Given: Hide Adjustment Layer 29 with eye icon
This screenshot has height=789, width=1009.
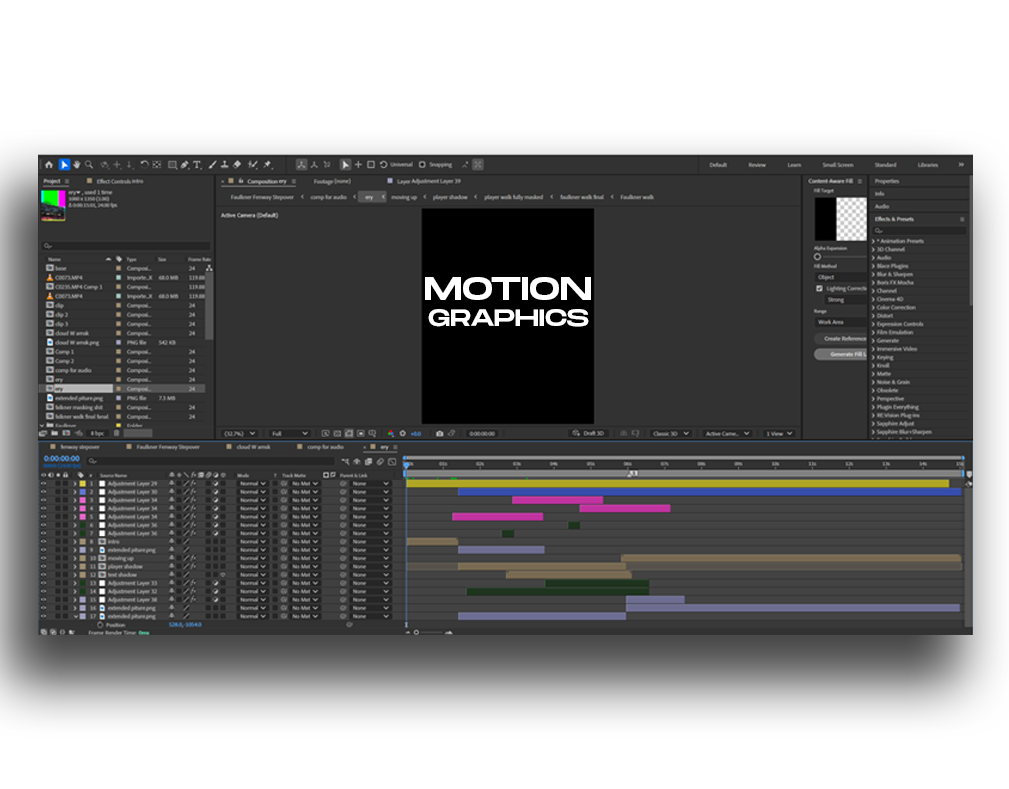Looking at the screenshot, I should pyautogui.click(x=44, y=483).
